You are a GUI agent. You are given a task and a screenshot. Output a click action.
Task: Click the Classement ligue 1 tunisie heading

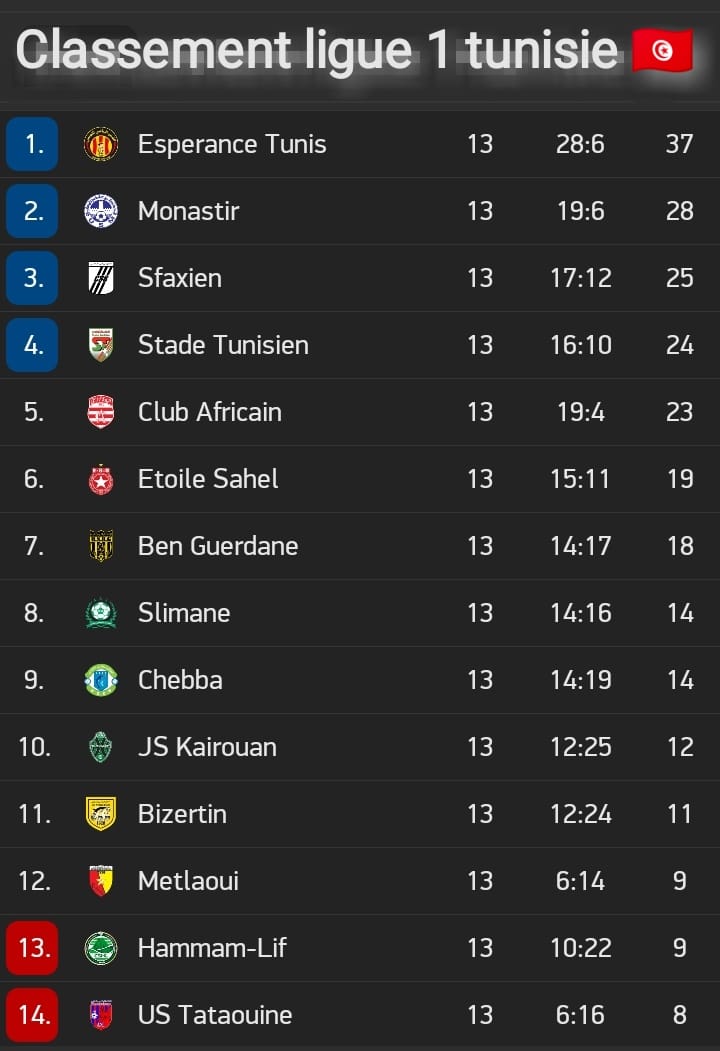coord(316,50)
